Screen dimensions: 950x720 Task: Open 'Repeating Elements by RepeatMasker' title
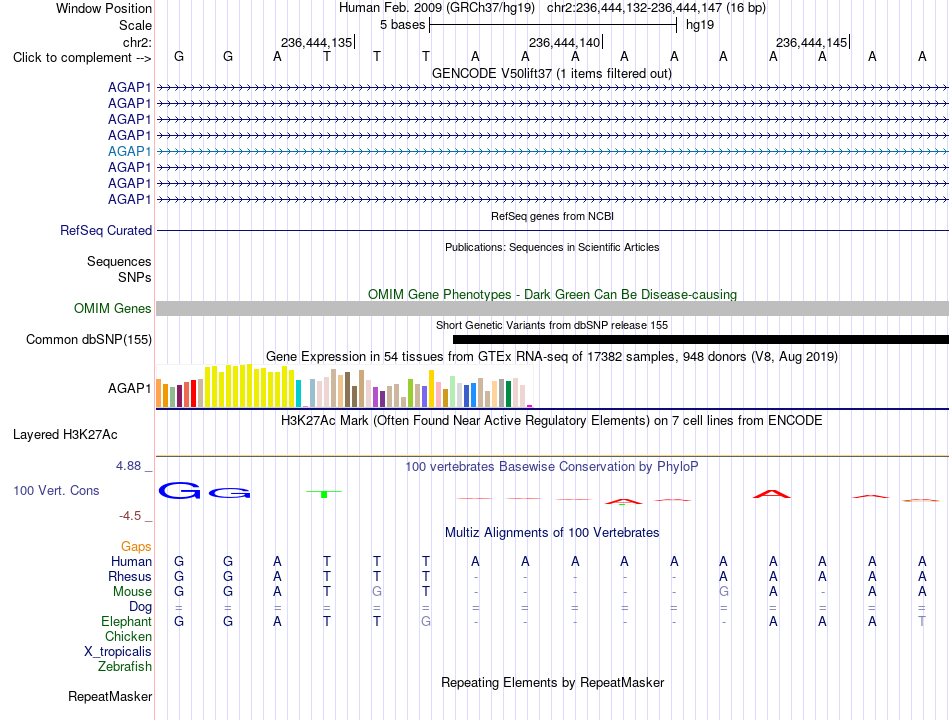pos(552,682)
